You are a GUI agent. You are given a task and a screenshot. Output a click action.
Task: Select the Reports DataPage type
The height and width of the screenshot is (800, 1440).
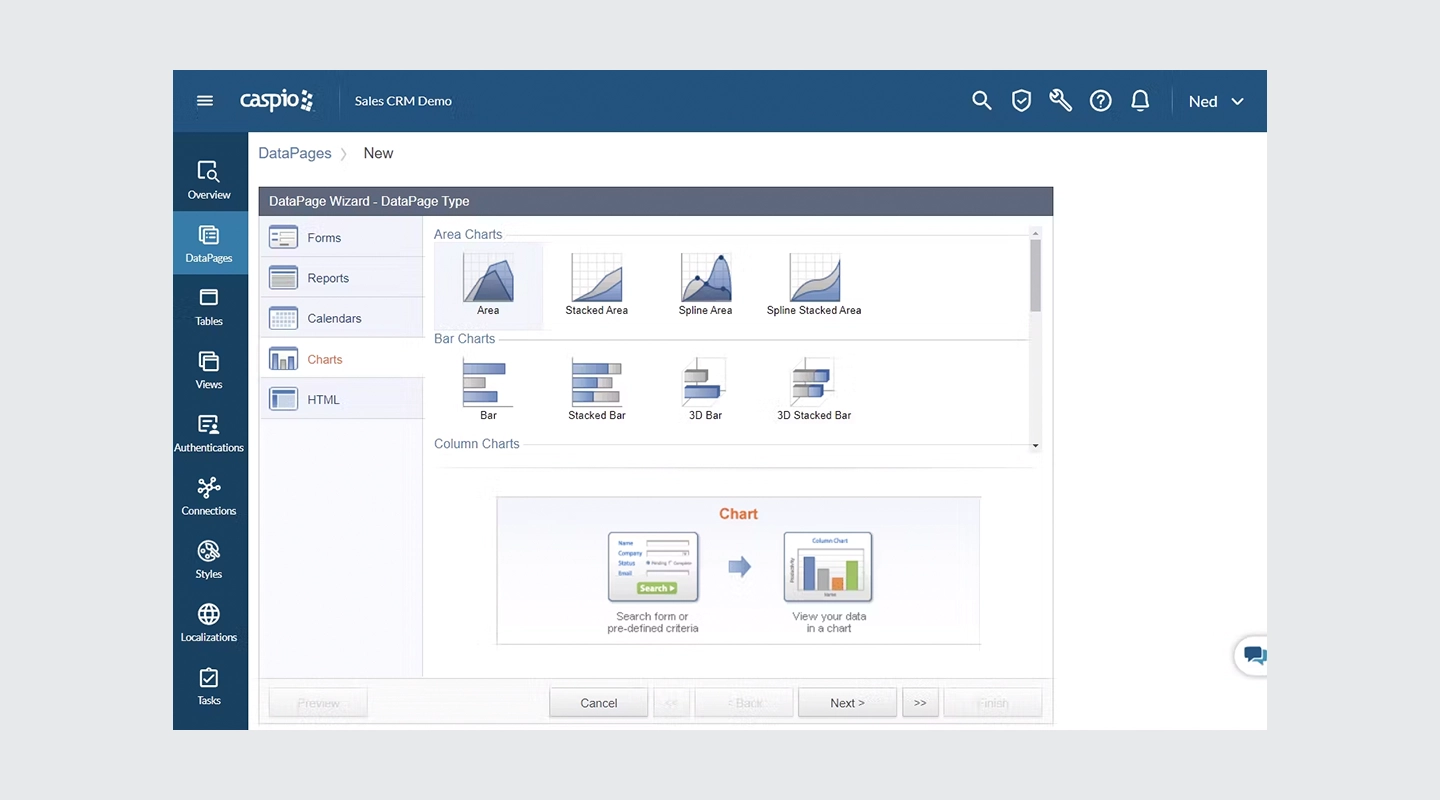(341, 277)
